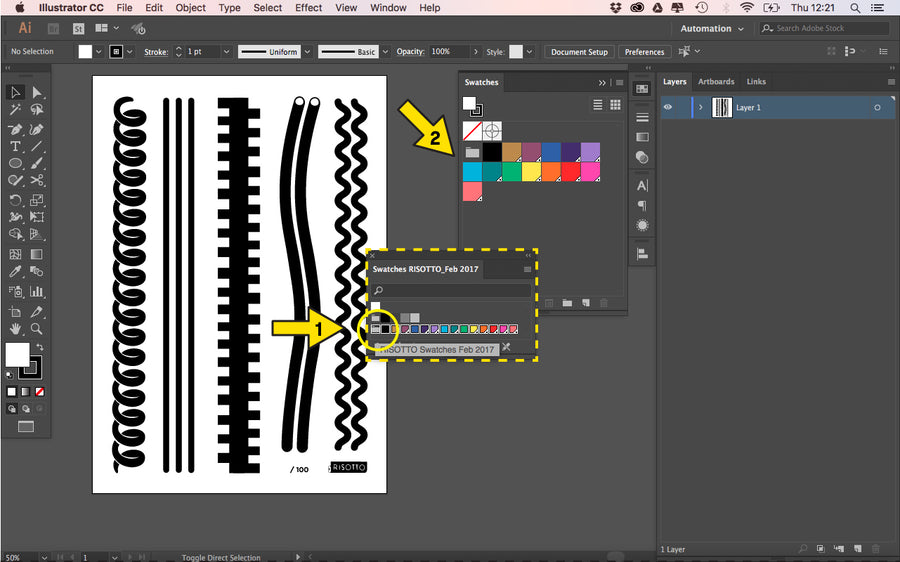Select the Type tool
Screen dimensions: 900x562
(x=15, y=146)
